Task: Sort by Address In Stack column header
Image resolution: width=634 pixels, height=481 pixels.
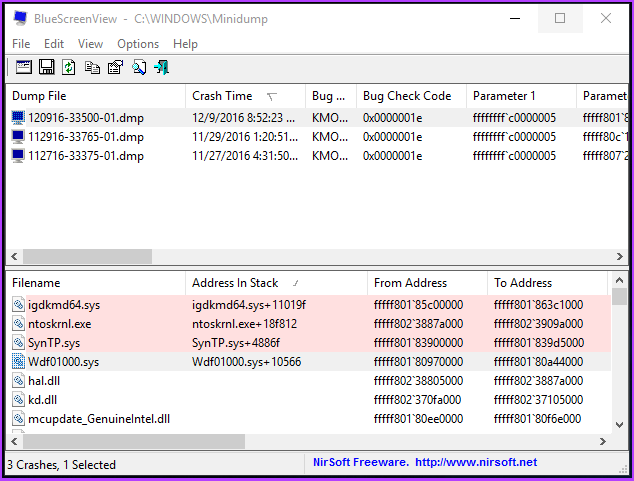Action: coord(277,283)
